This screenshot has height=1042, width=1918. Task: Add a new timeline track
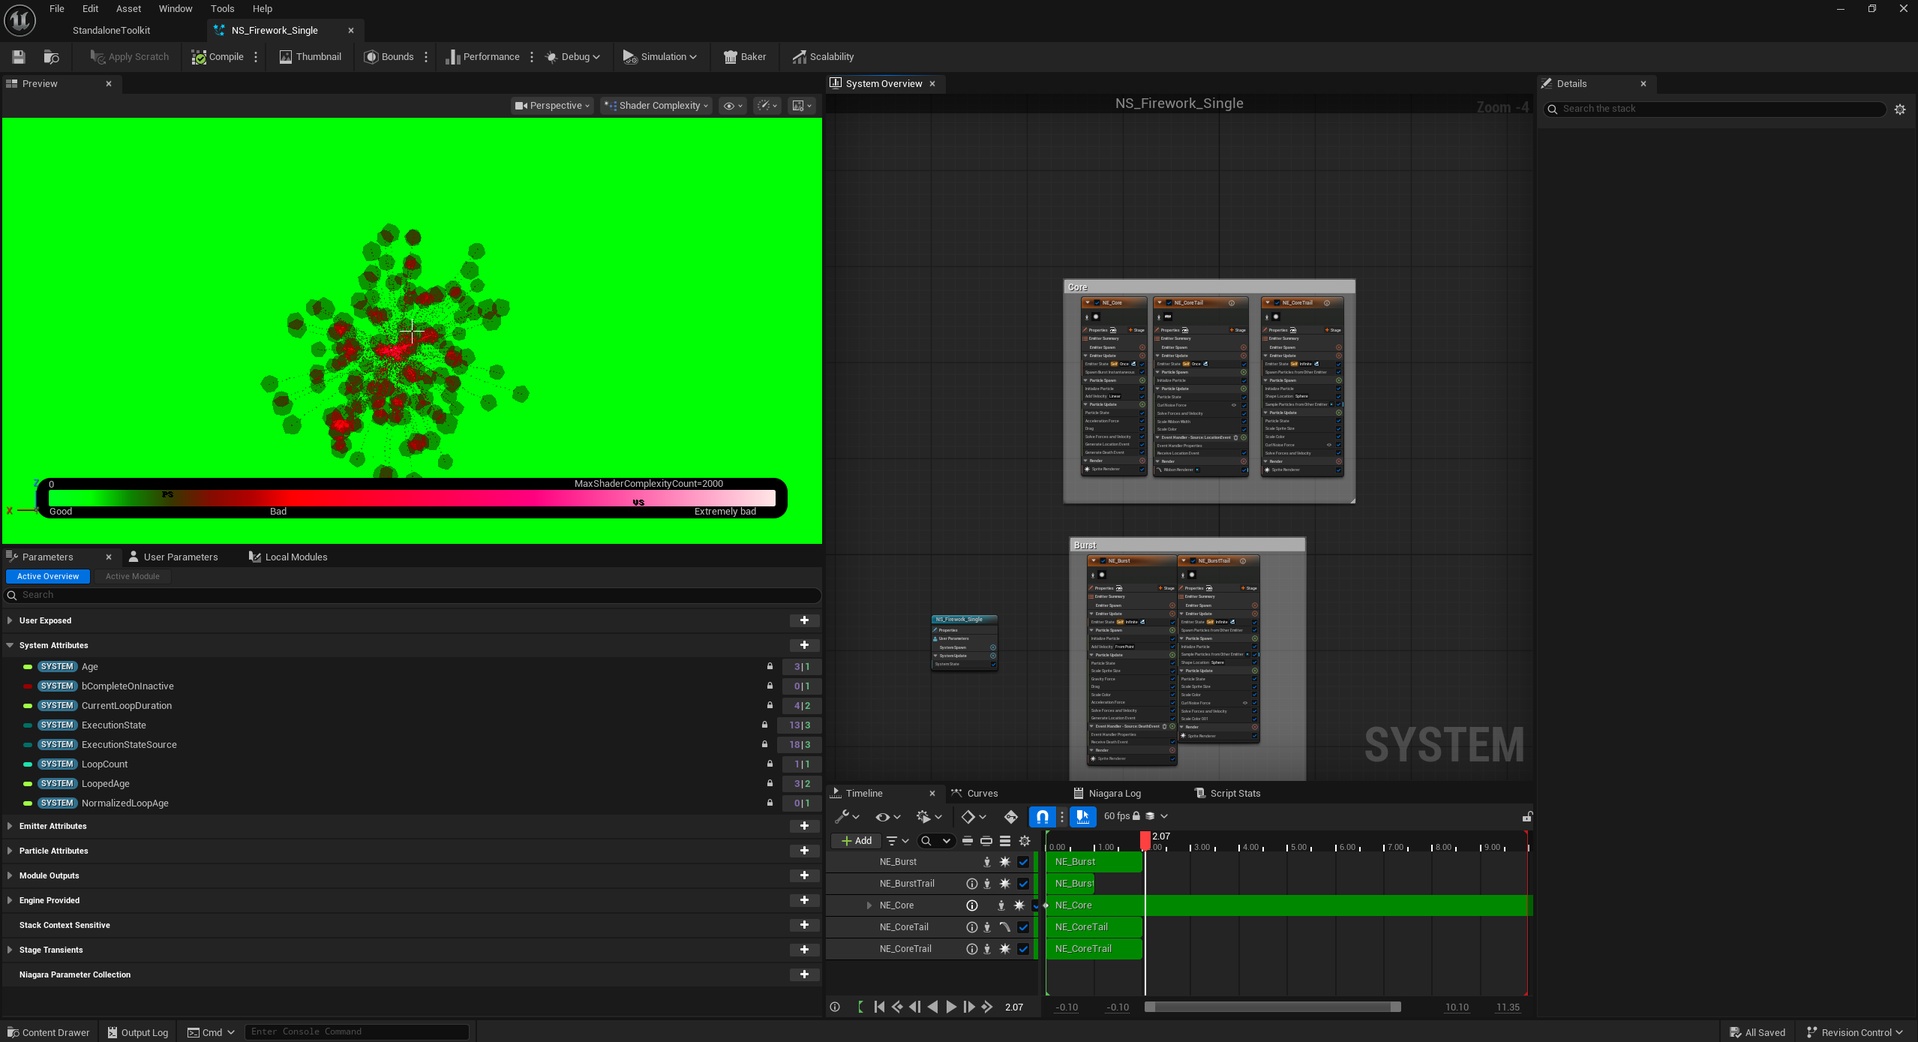click(x=857, y=841)
